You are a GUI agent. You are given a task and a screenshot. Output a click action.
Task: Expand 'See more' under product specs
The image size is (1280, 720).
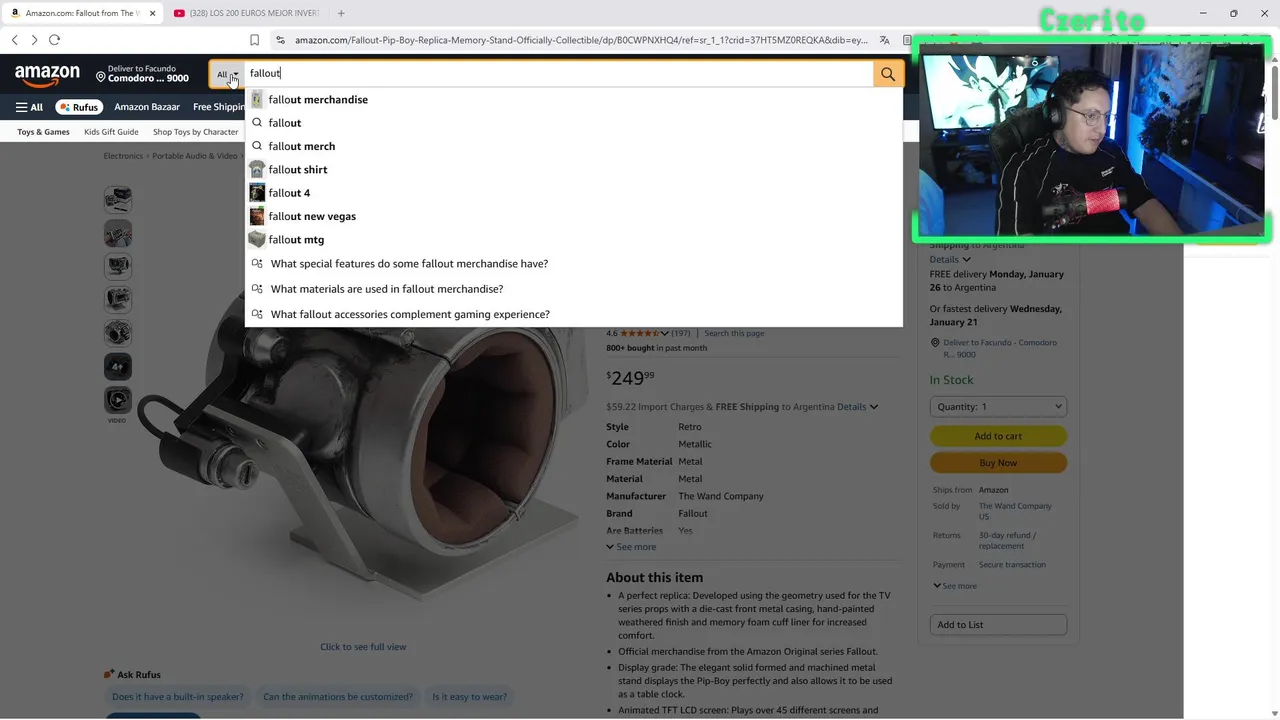[x=631, y=547]
